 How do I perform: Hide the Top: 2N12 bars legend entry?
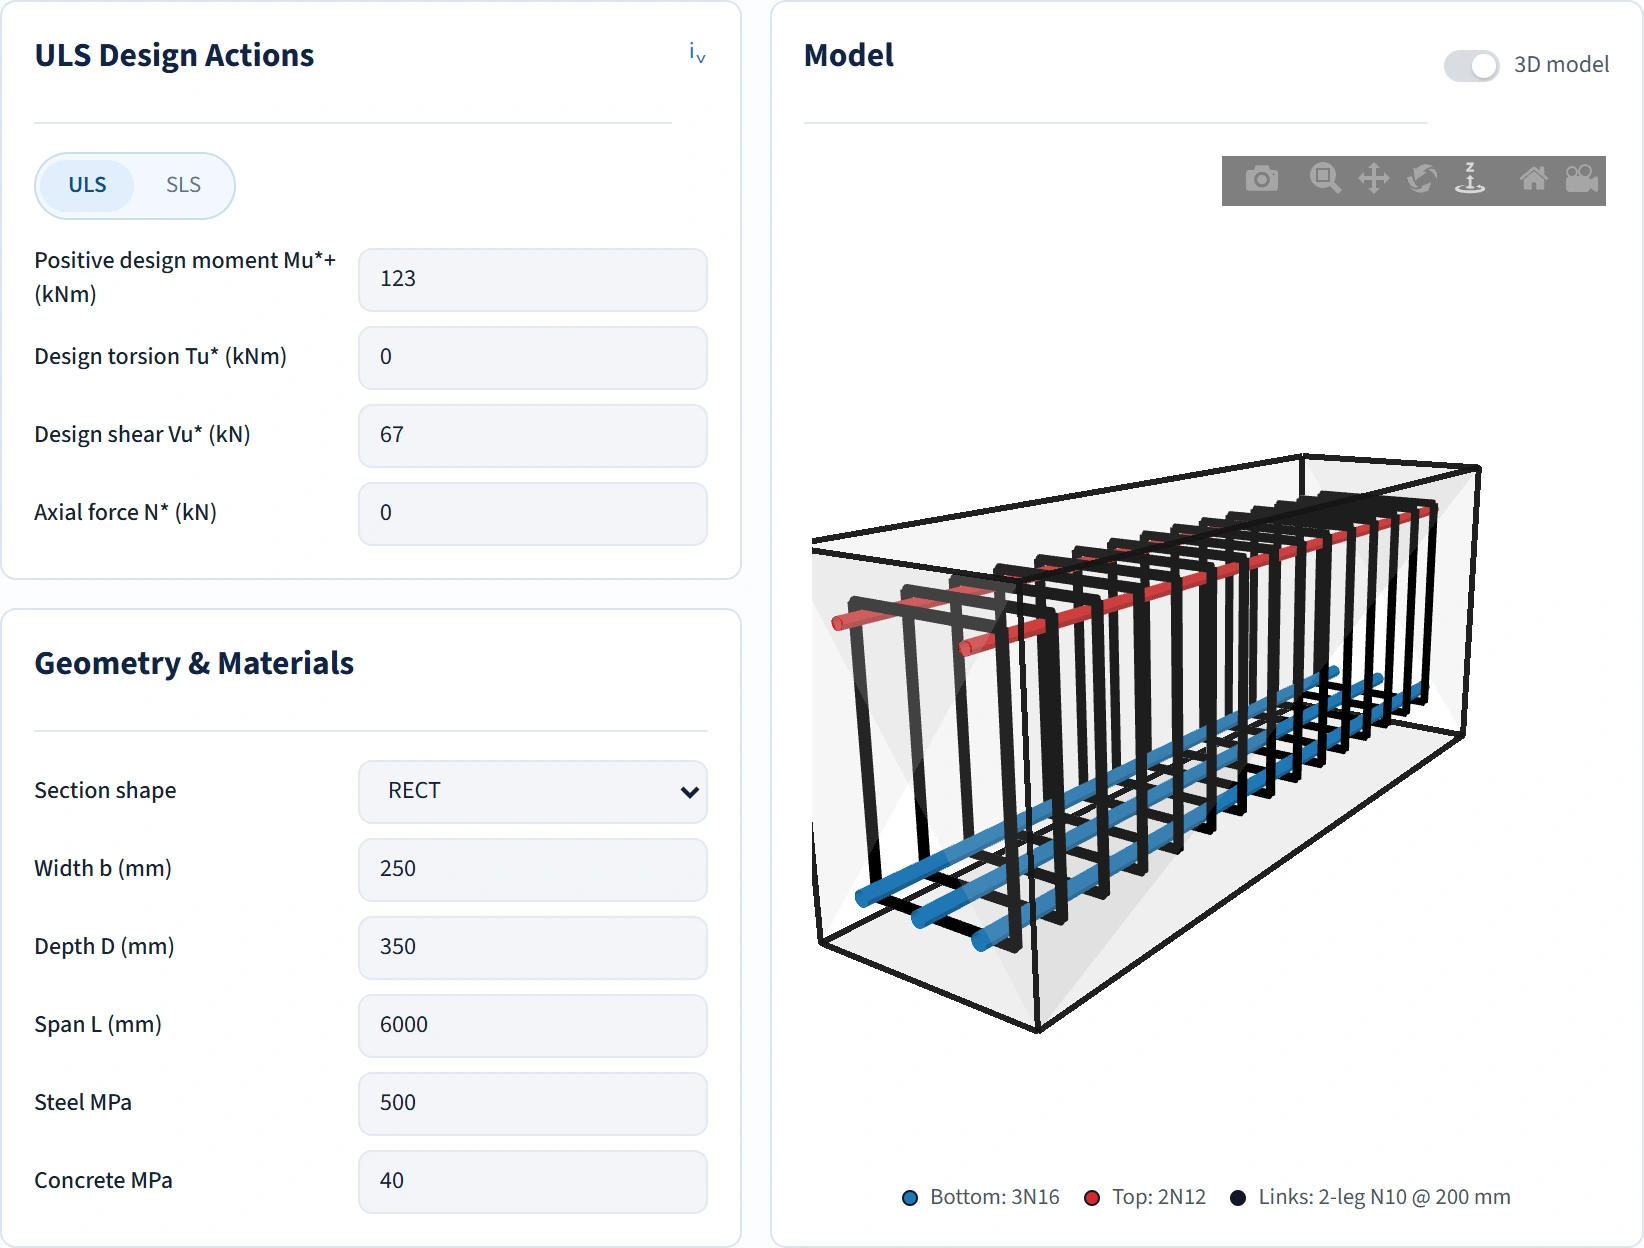click(1145, 1197)
